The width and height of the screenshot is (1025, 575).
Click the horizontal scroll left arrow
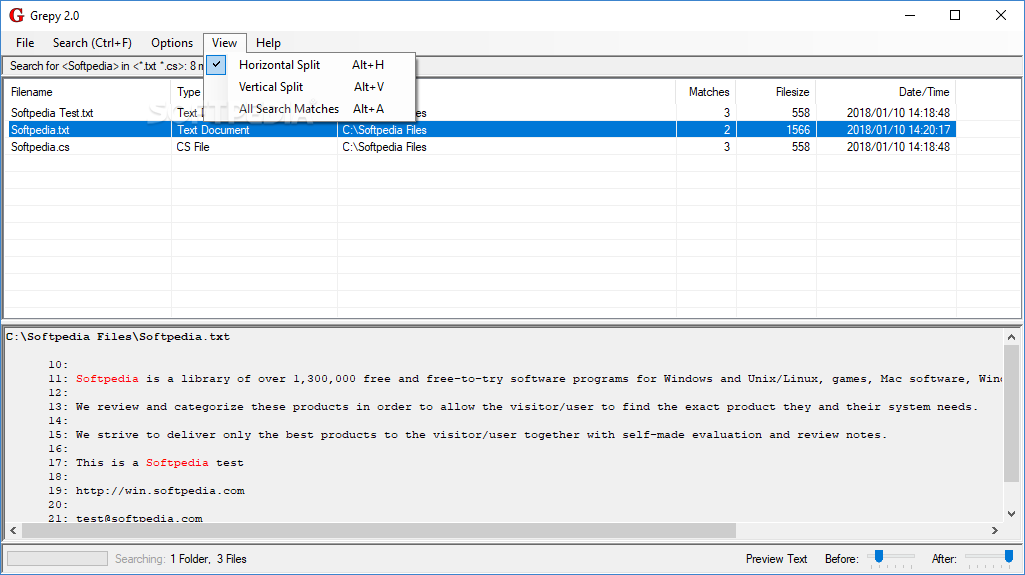(13, 531)
